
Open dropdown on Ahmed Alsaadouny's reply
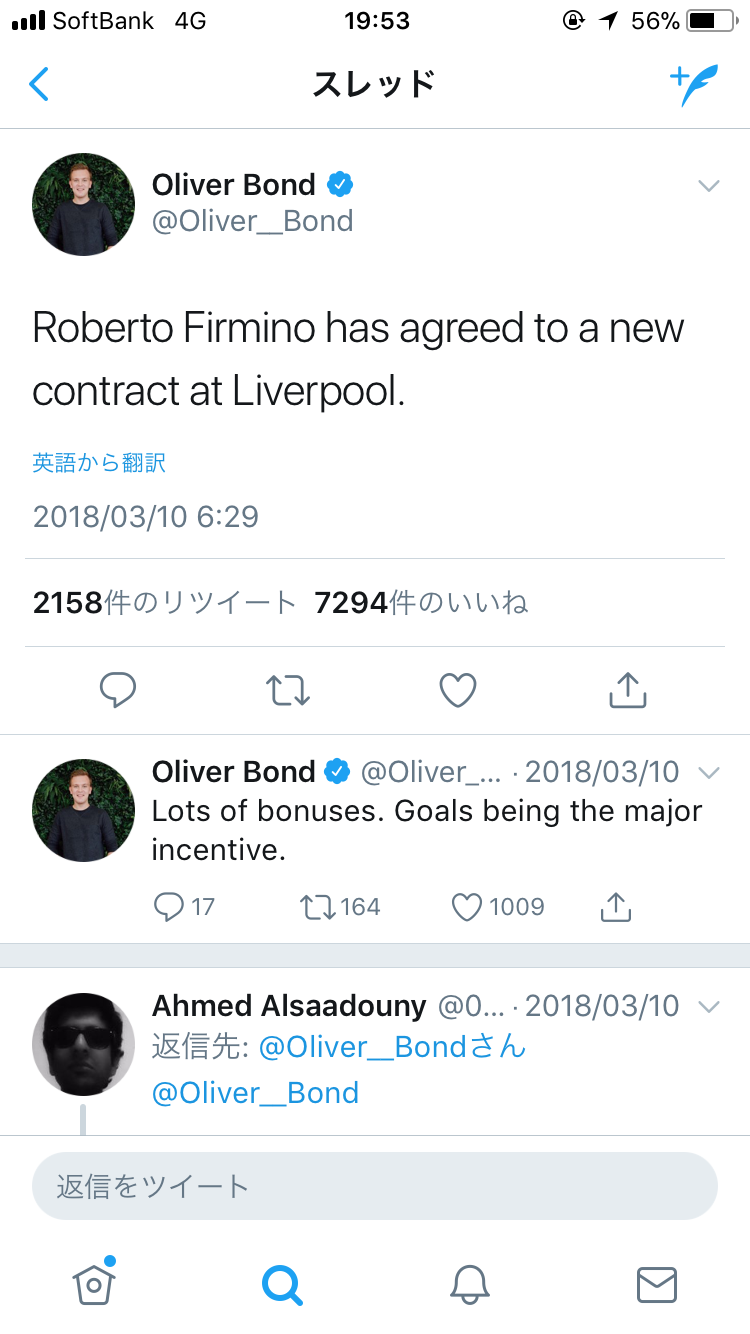(709, 1007)
